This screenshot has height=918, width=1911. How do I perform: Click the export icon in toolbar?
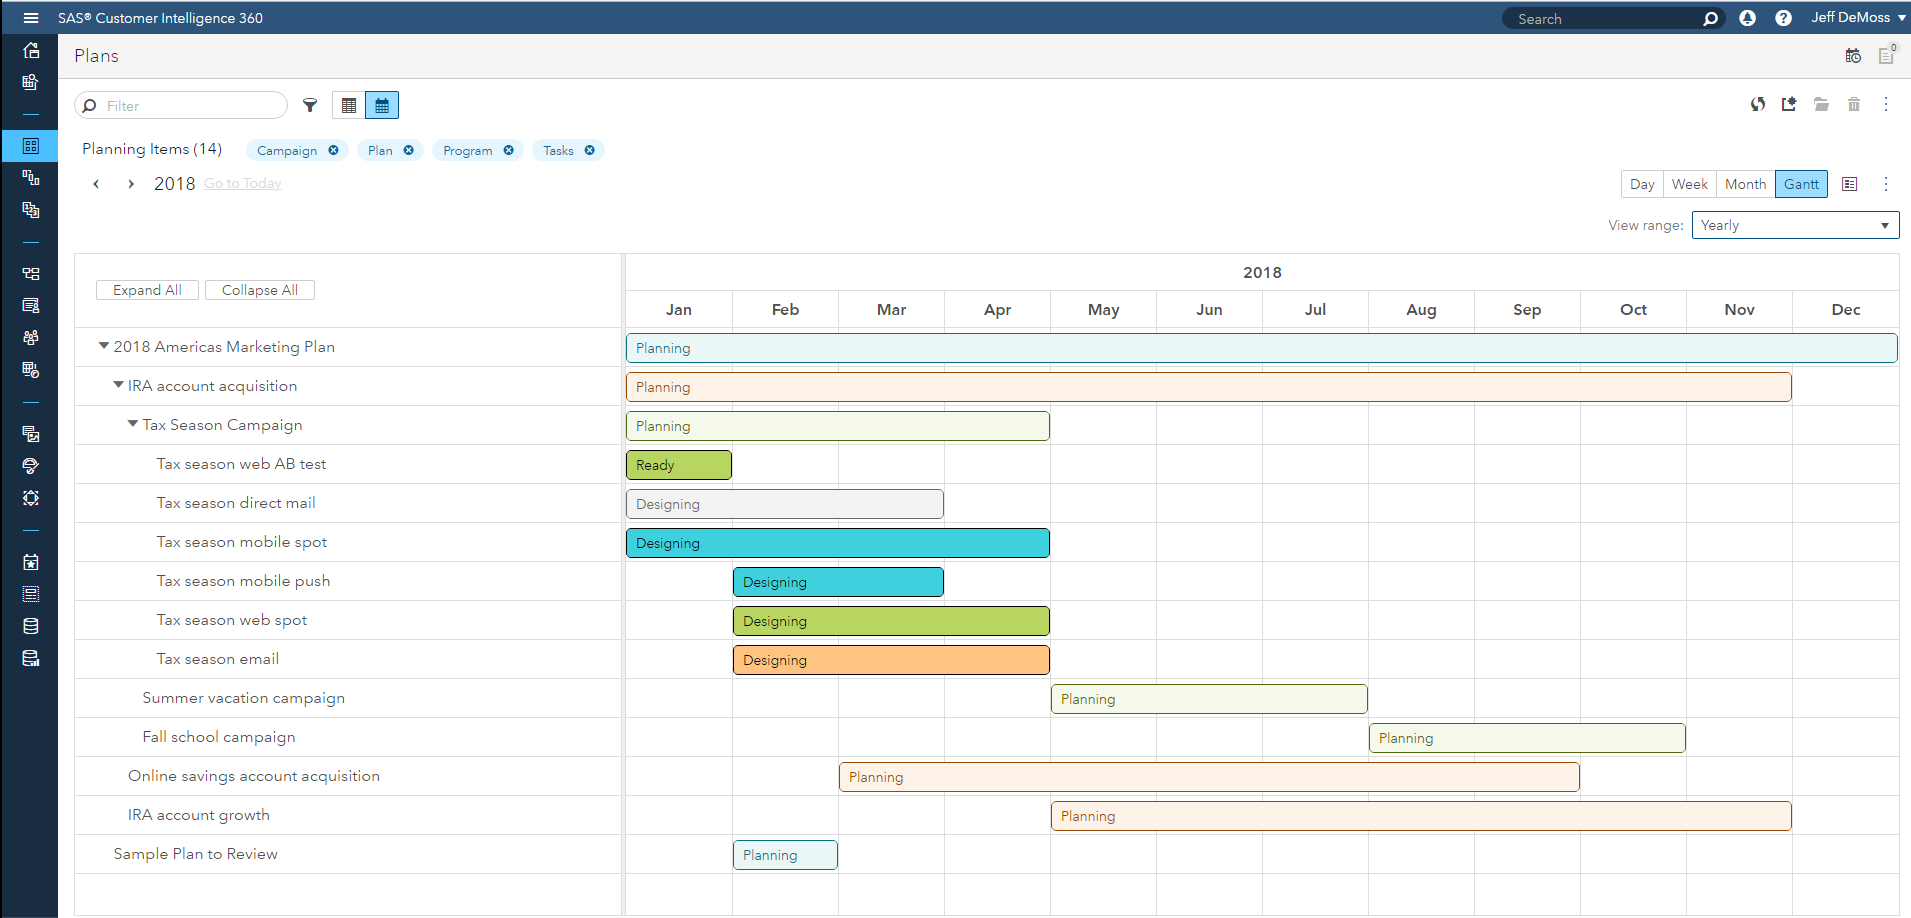coord(1789,104)
